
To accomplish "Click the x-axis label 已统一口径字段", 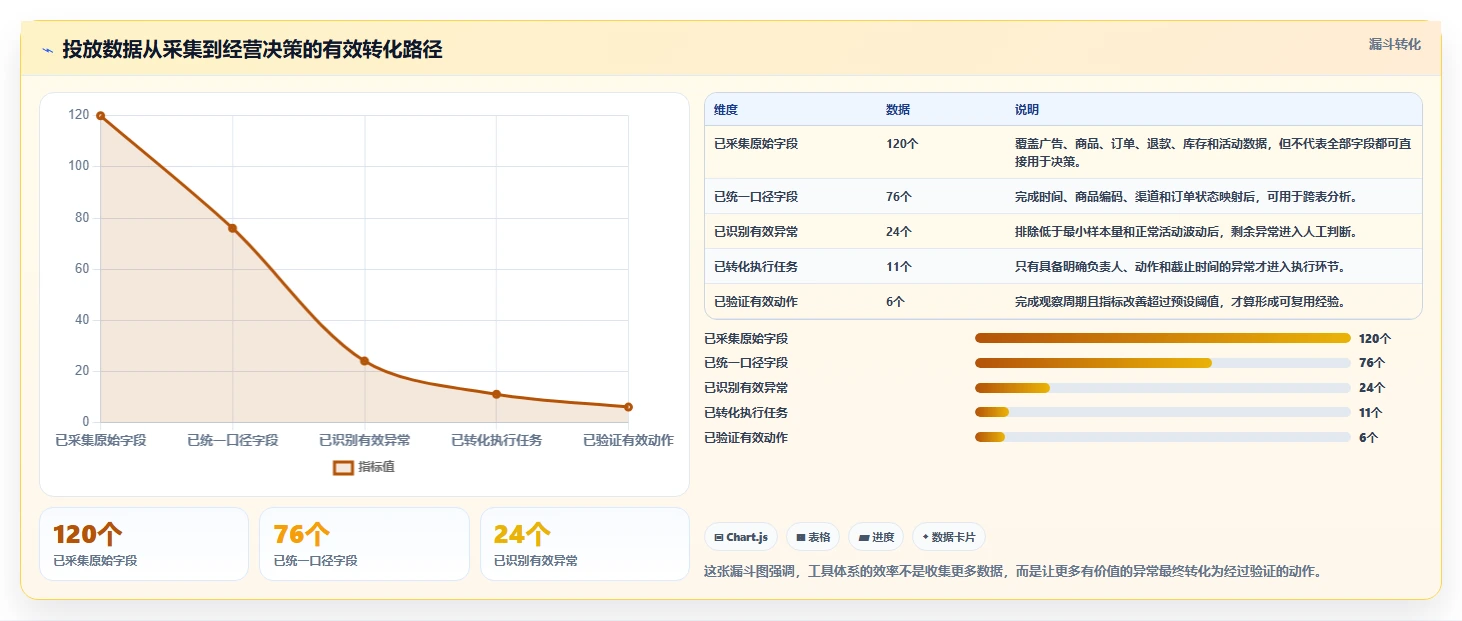I will tap(232, 440).
